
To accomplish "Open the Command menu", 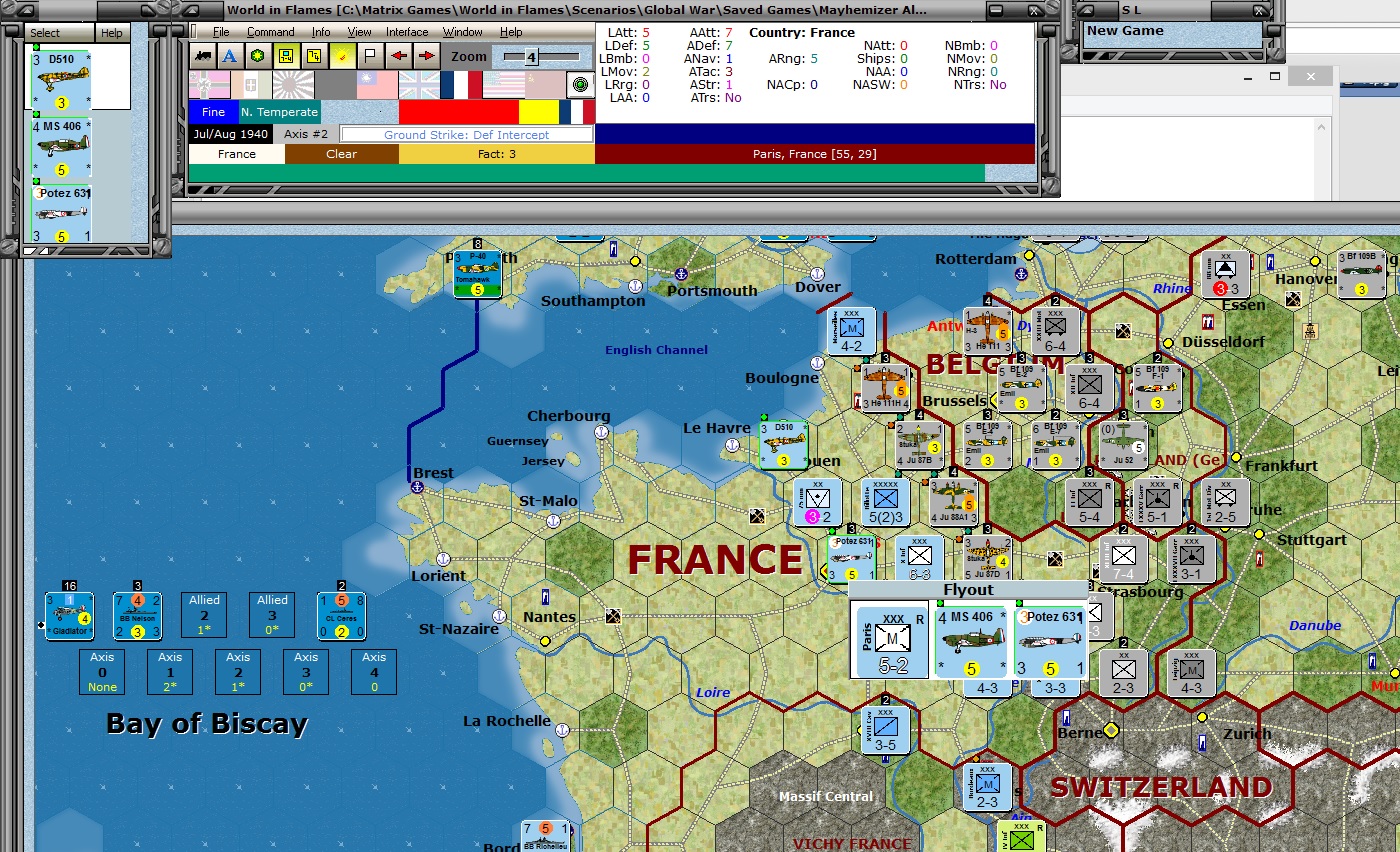I will pos(270,33).
